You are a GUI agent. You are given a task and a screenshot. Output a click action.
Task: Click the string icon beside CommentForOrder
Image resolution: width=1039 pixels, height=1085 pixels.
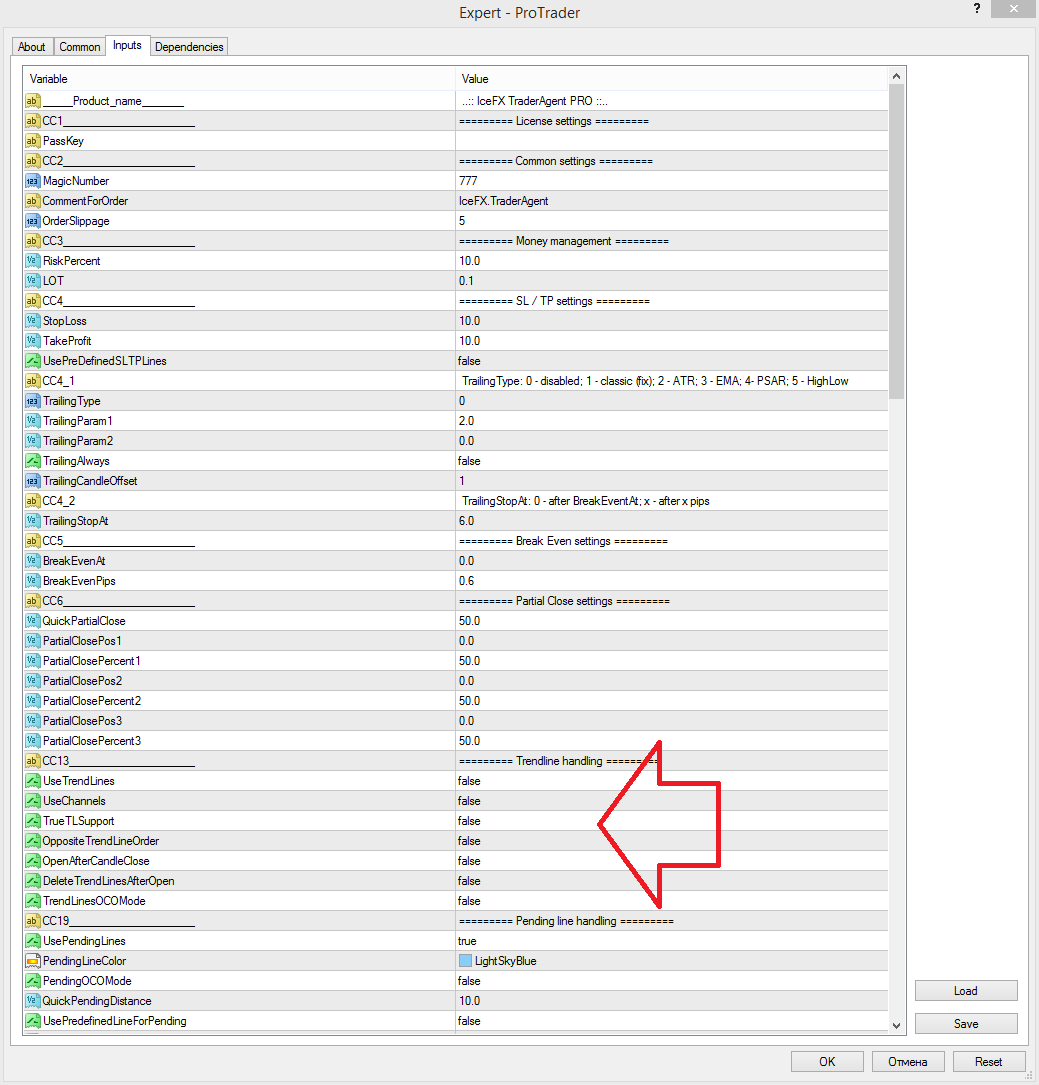click(33, 201)
